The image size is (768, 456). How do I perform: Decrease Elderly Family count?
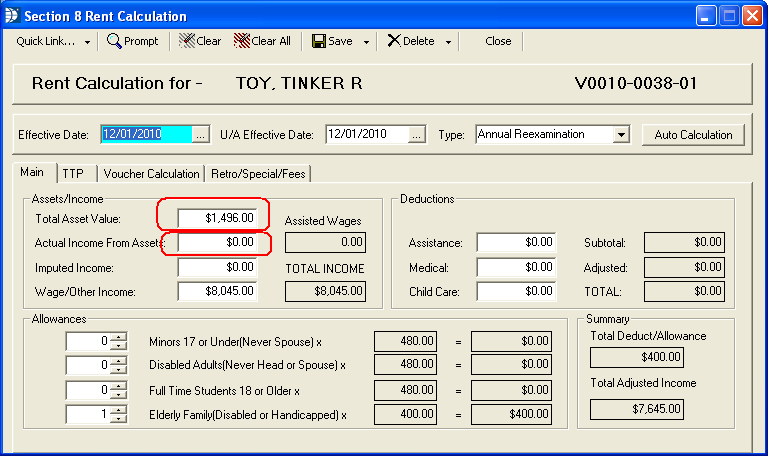119,418
